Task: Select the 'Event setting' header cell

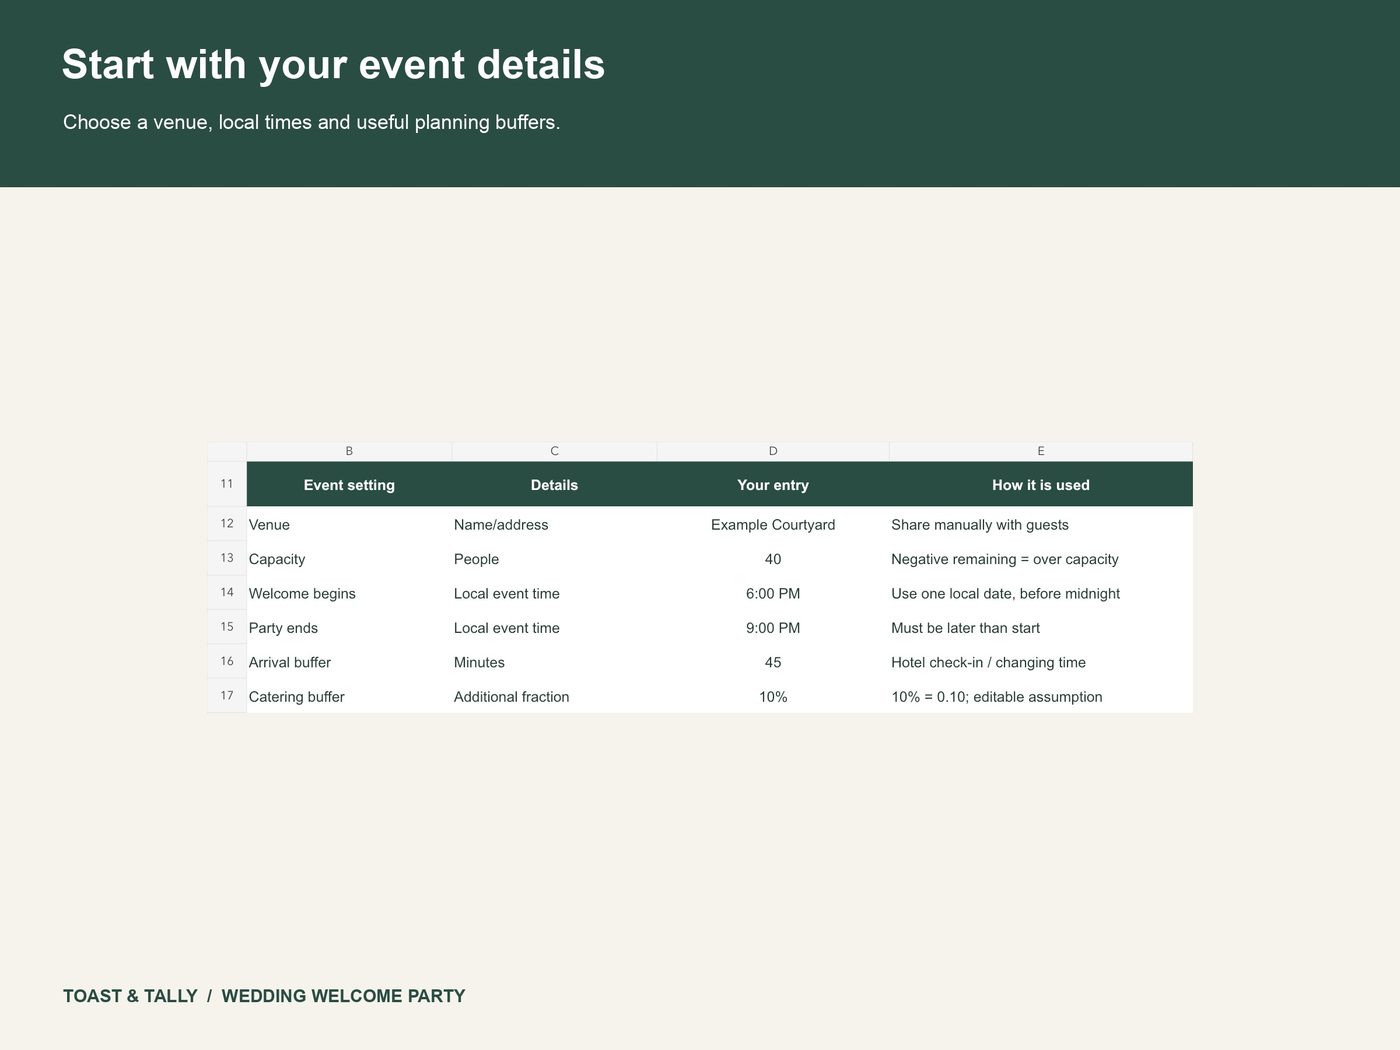Action: 349,485
